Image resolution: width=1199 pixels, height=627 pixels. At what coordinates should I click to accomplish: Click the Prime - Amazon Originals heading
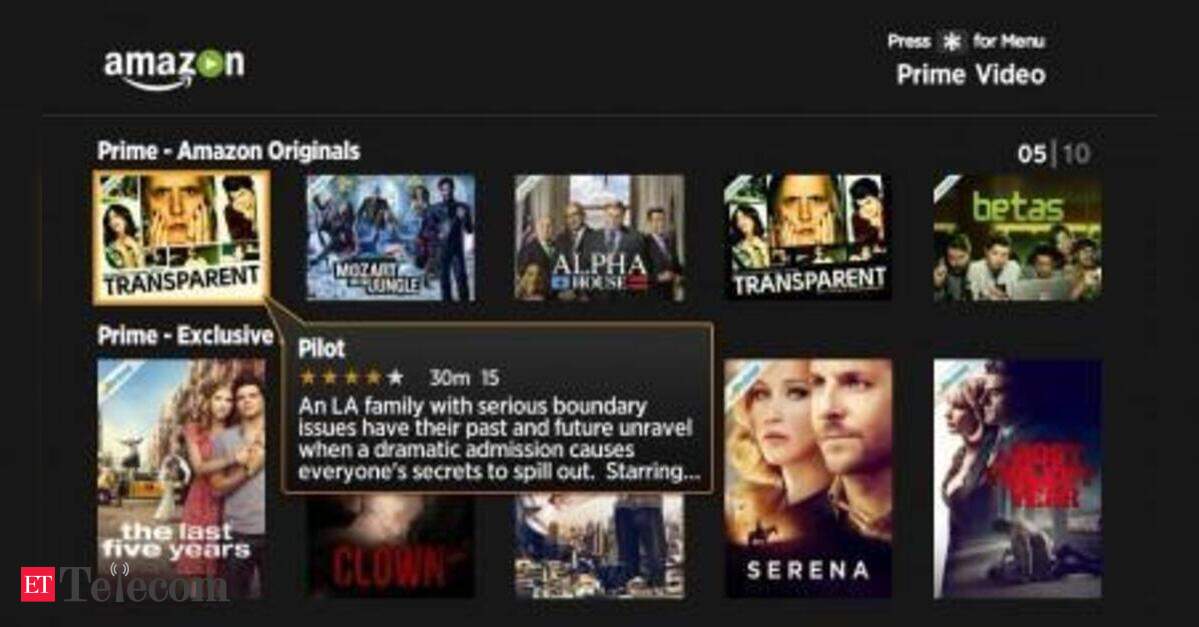point(229,151)
